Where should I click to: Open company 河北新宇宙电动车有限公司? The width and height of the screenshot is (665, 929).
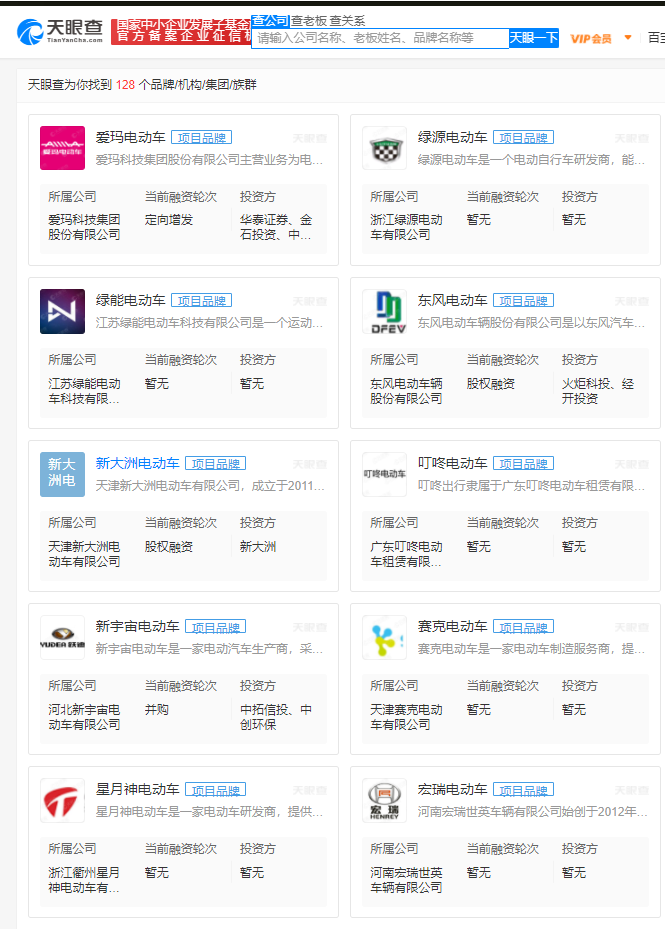click(x=84, y=717)
